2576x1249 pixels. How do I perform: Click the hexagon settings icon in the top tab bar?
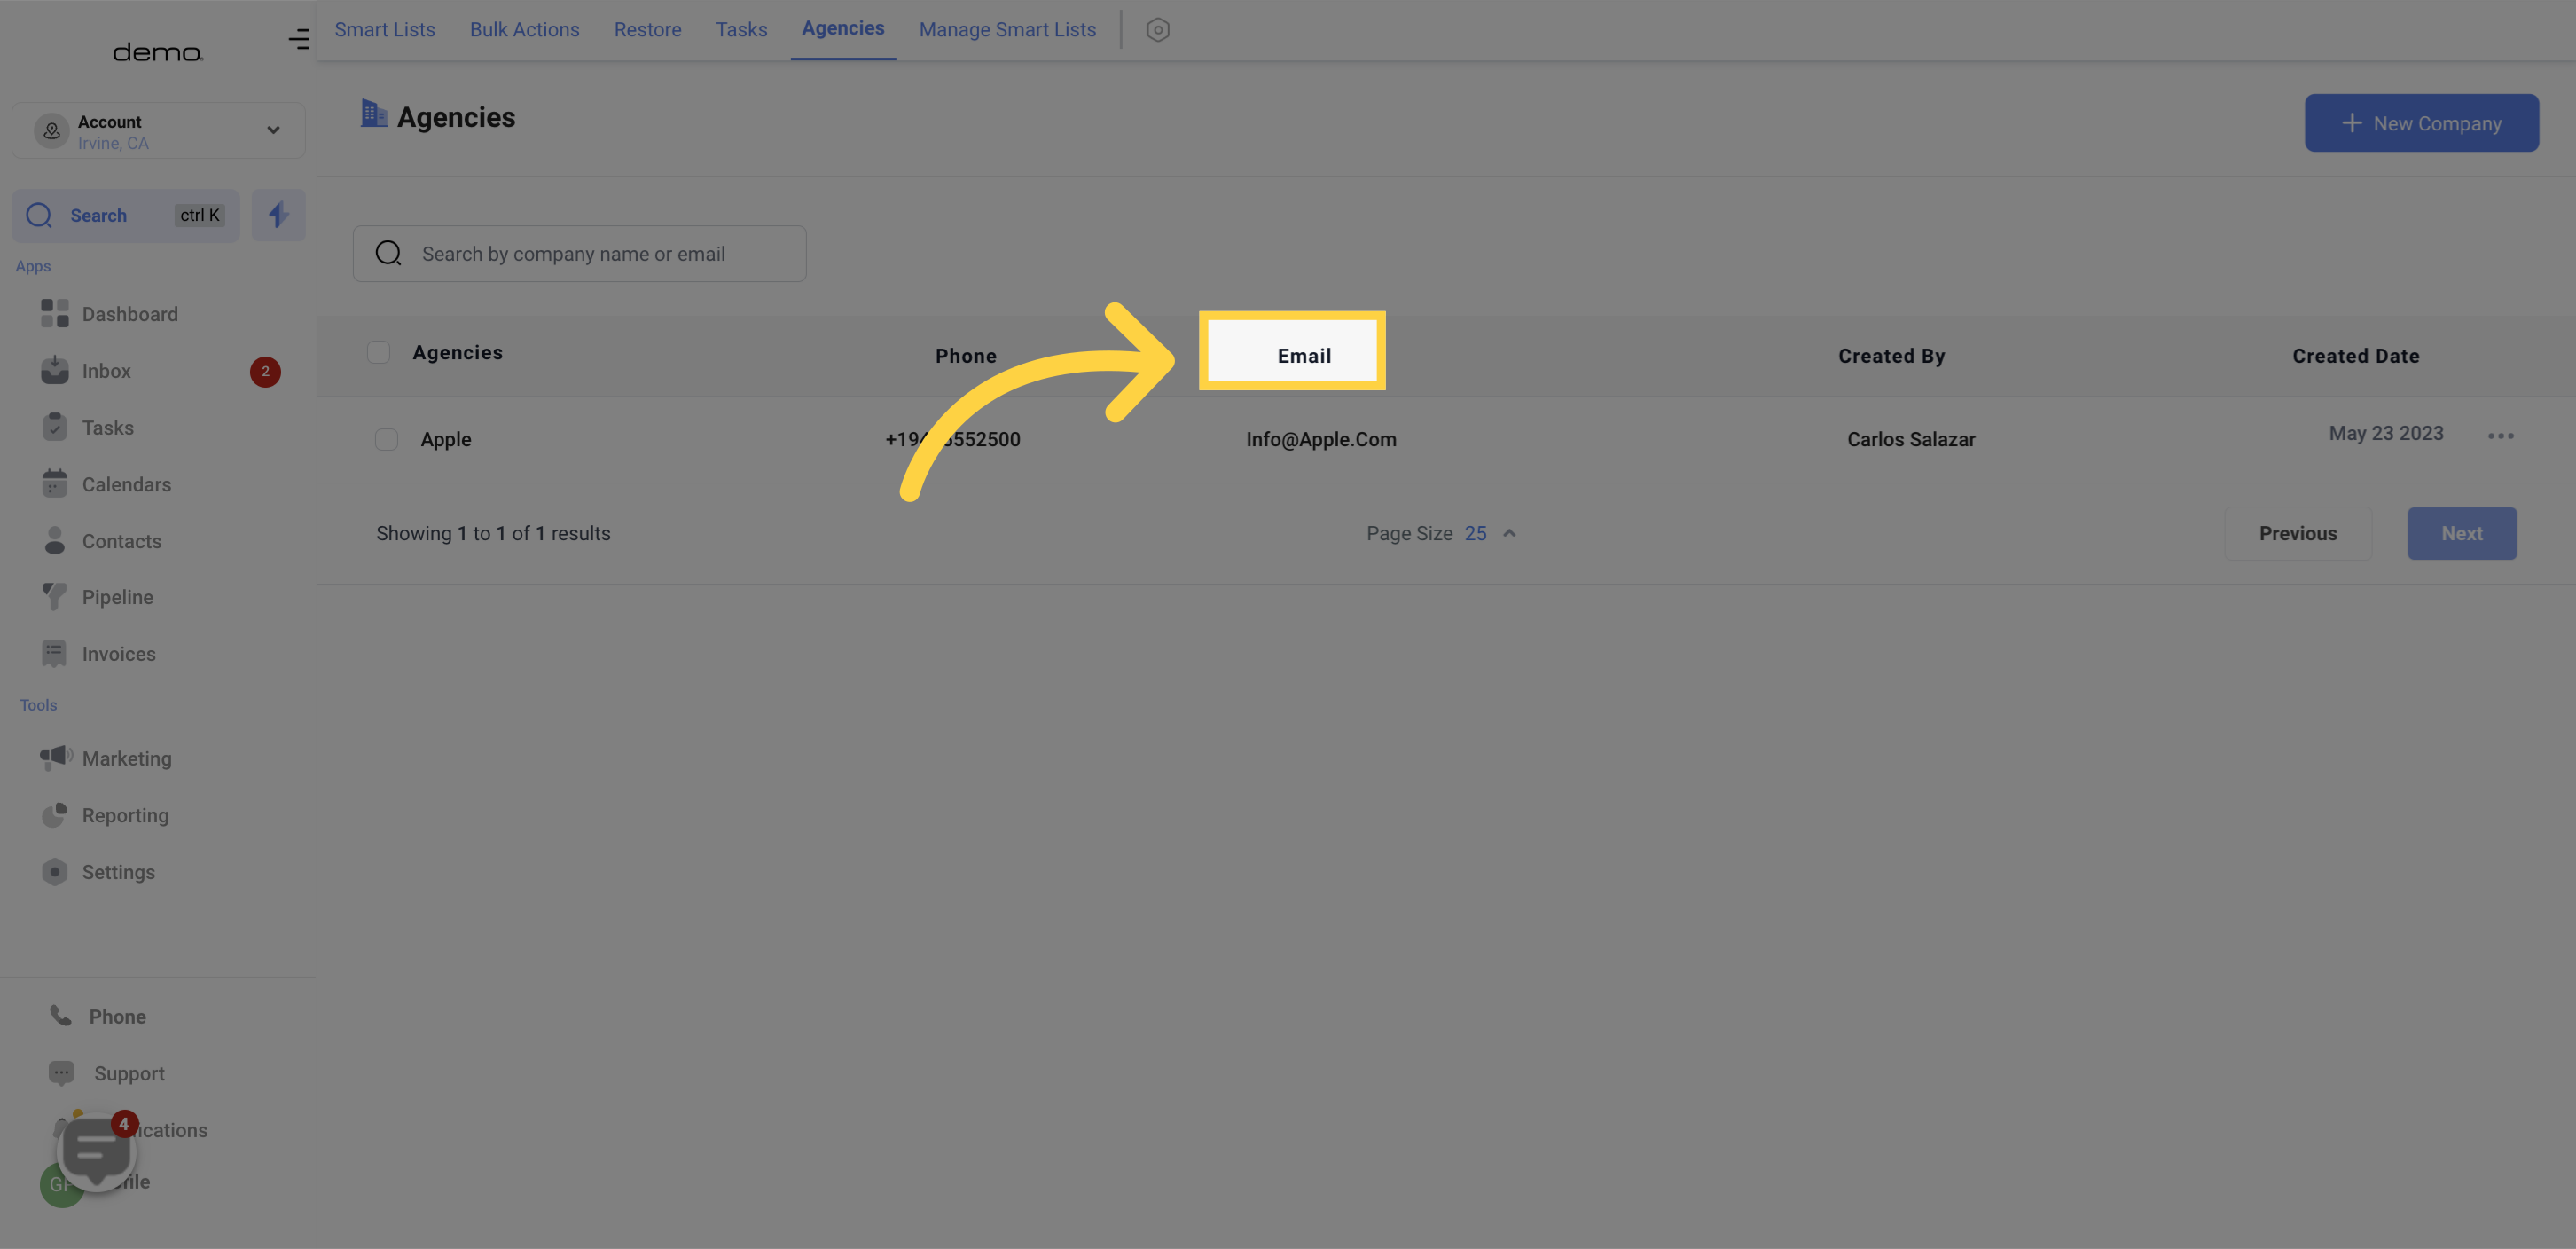tap(1158, 30)
